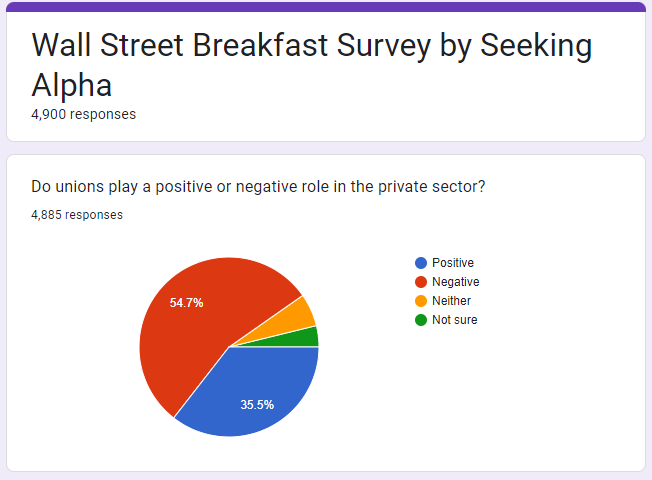This screenshot has width=652, height=480.
Task: Select the Neither legend label
Action: [x=452, y=301]
